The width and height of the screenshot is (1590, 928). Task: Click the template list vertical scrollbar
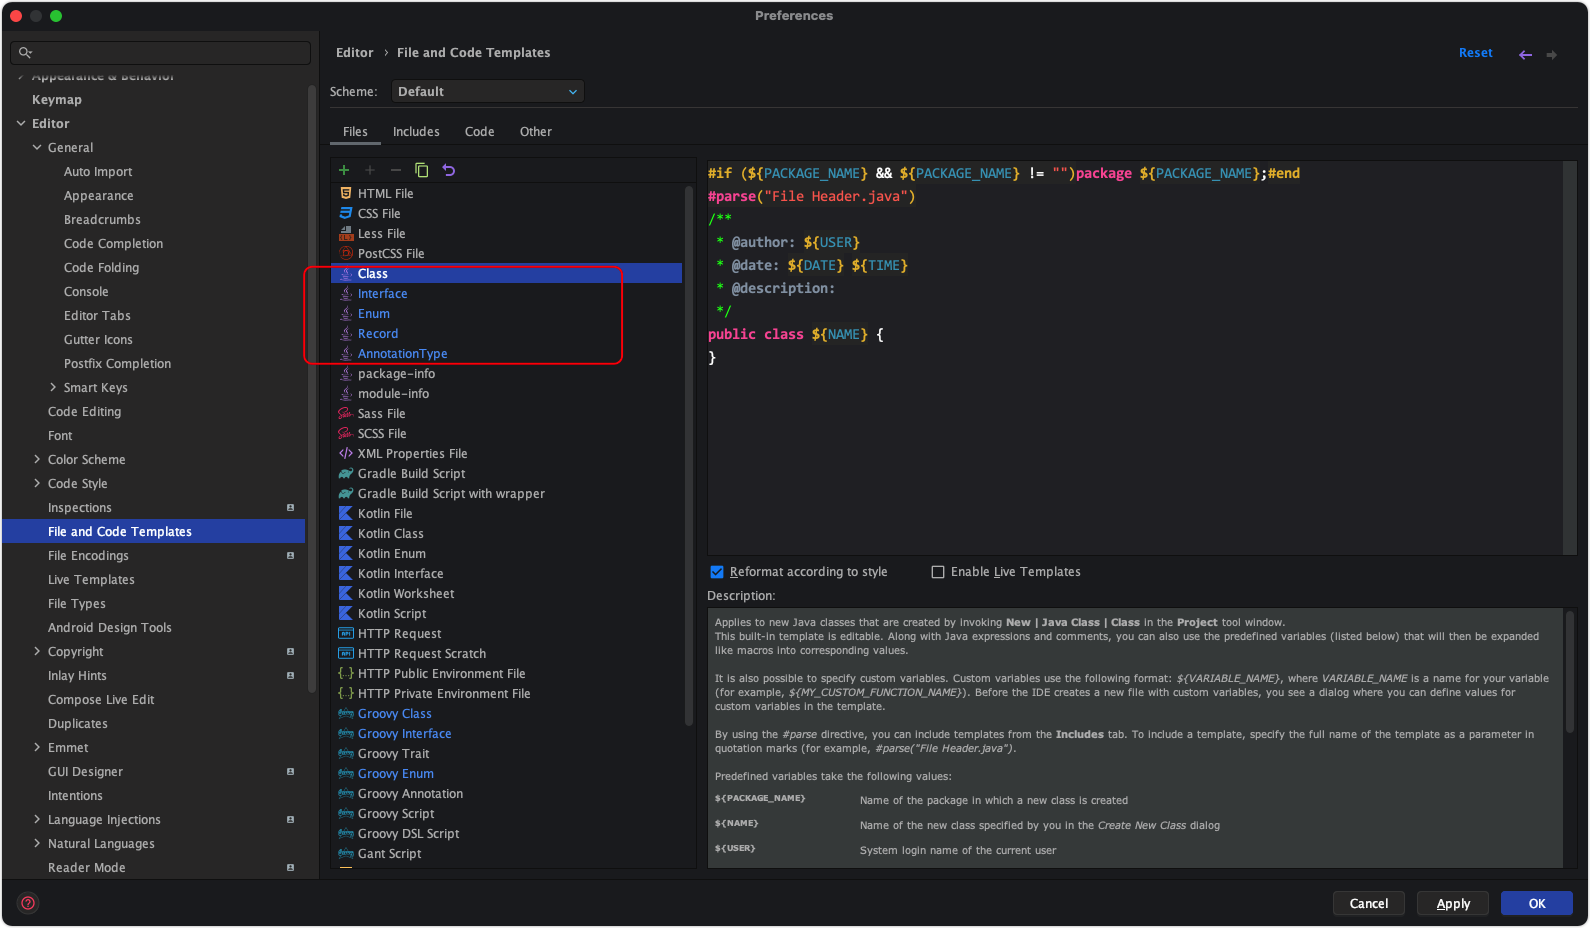(688, 455)
